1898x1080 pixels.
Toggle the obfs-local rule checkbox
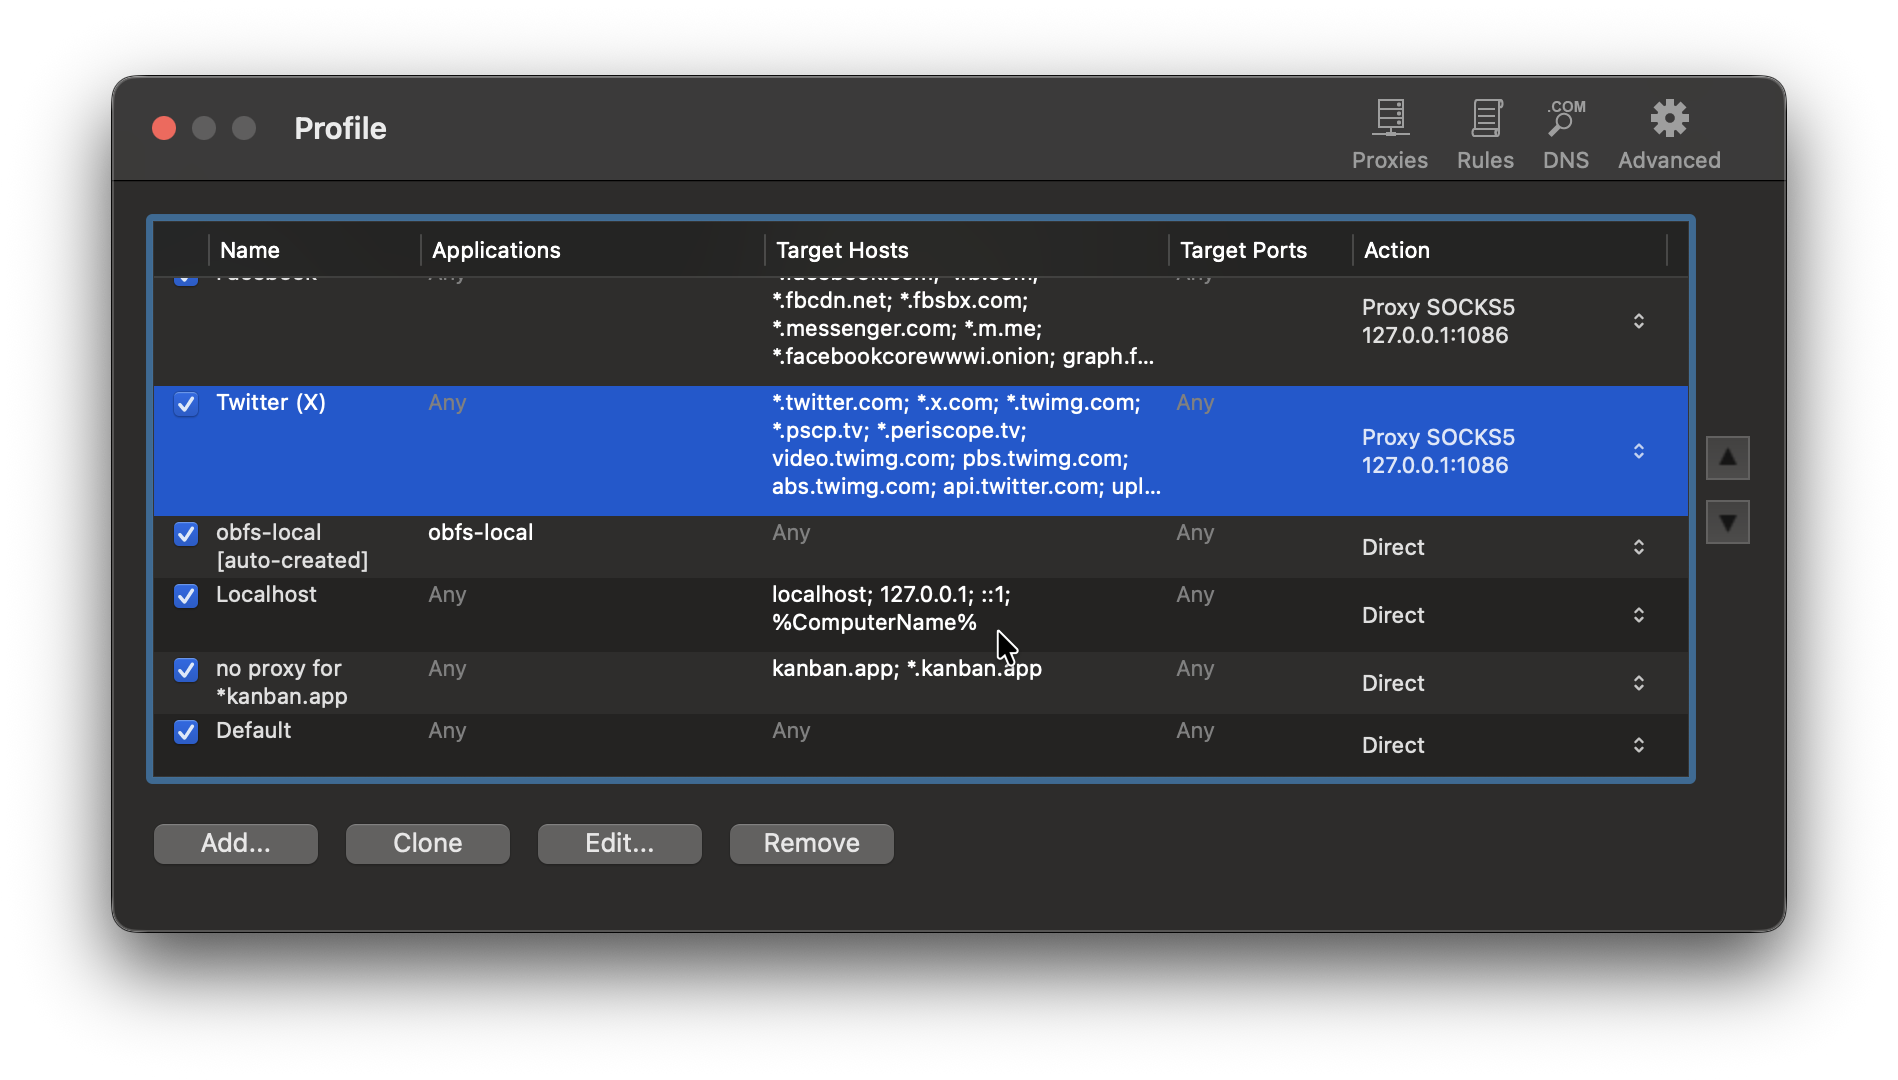pyautogui.click(x=186, y=534)
